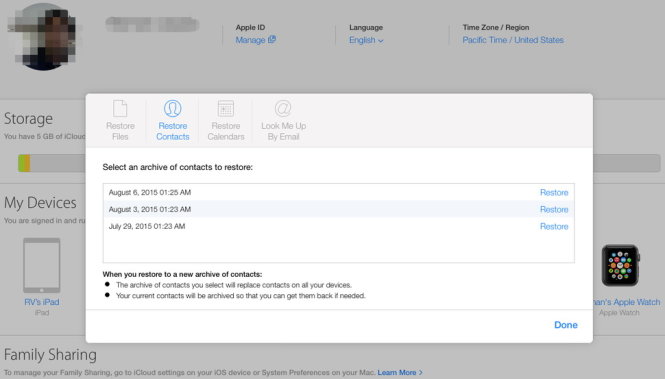
Task: Click the Apple Watch device image
Action: [620, 266]
